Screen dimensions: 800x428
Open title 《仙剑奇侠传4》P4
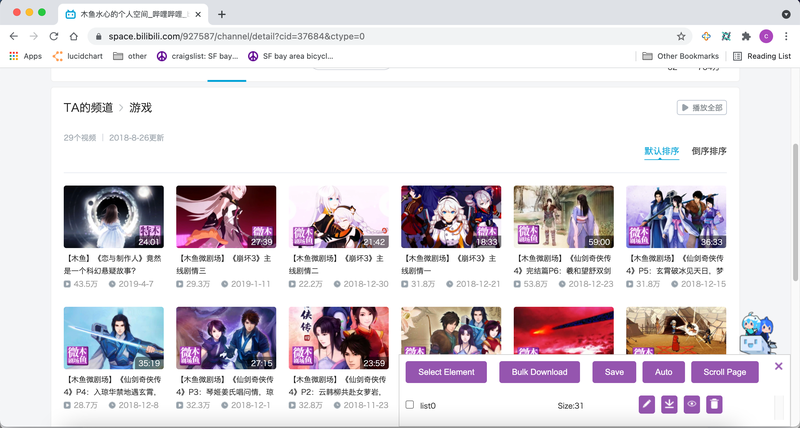[113, 386]
